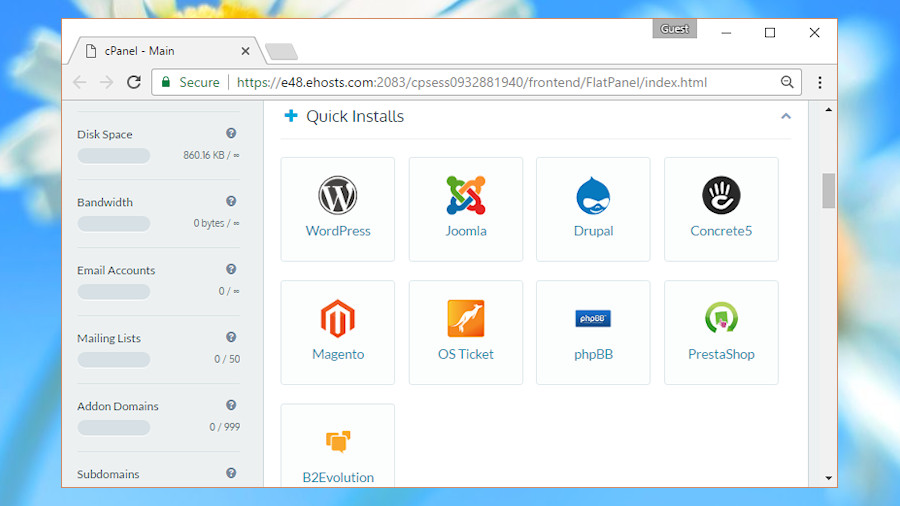The width and height of the screenshot is (900, 506).
Task: Click the 0 / 50 mailing lists value
Action: click(x=227, y=359)
